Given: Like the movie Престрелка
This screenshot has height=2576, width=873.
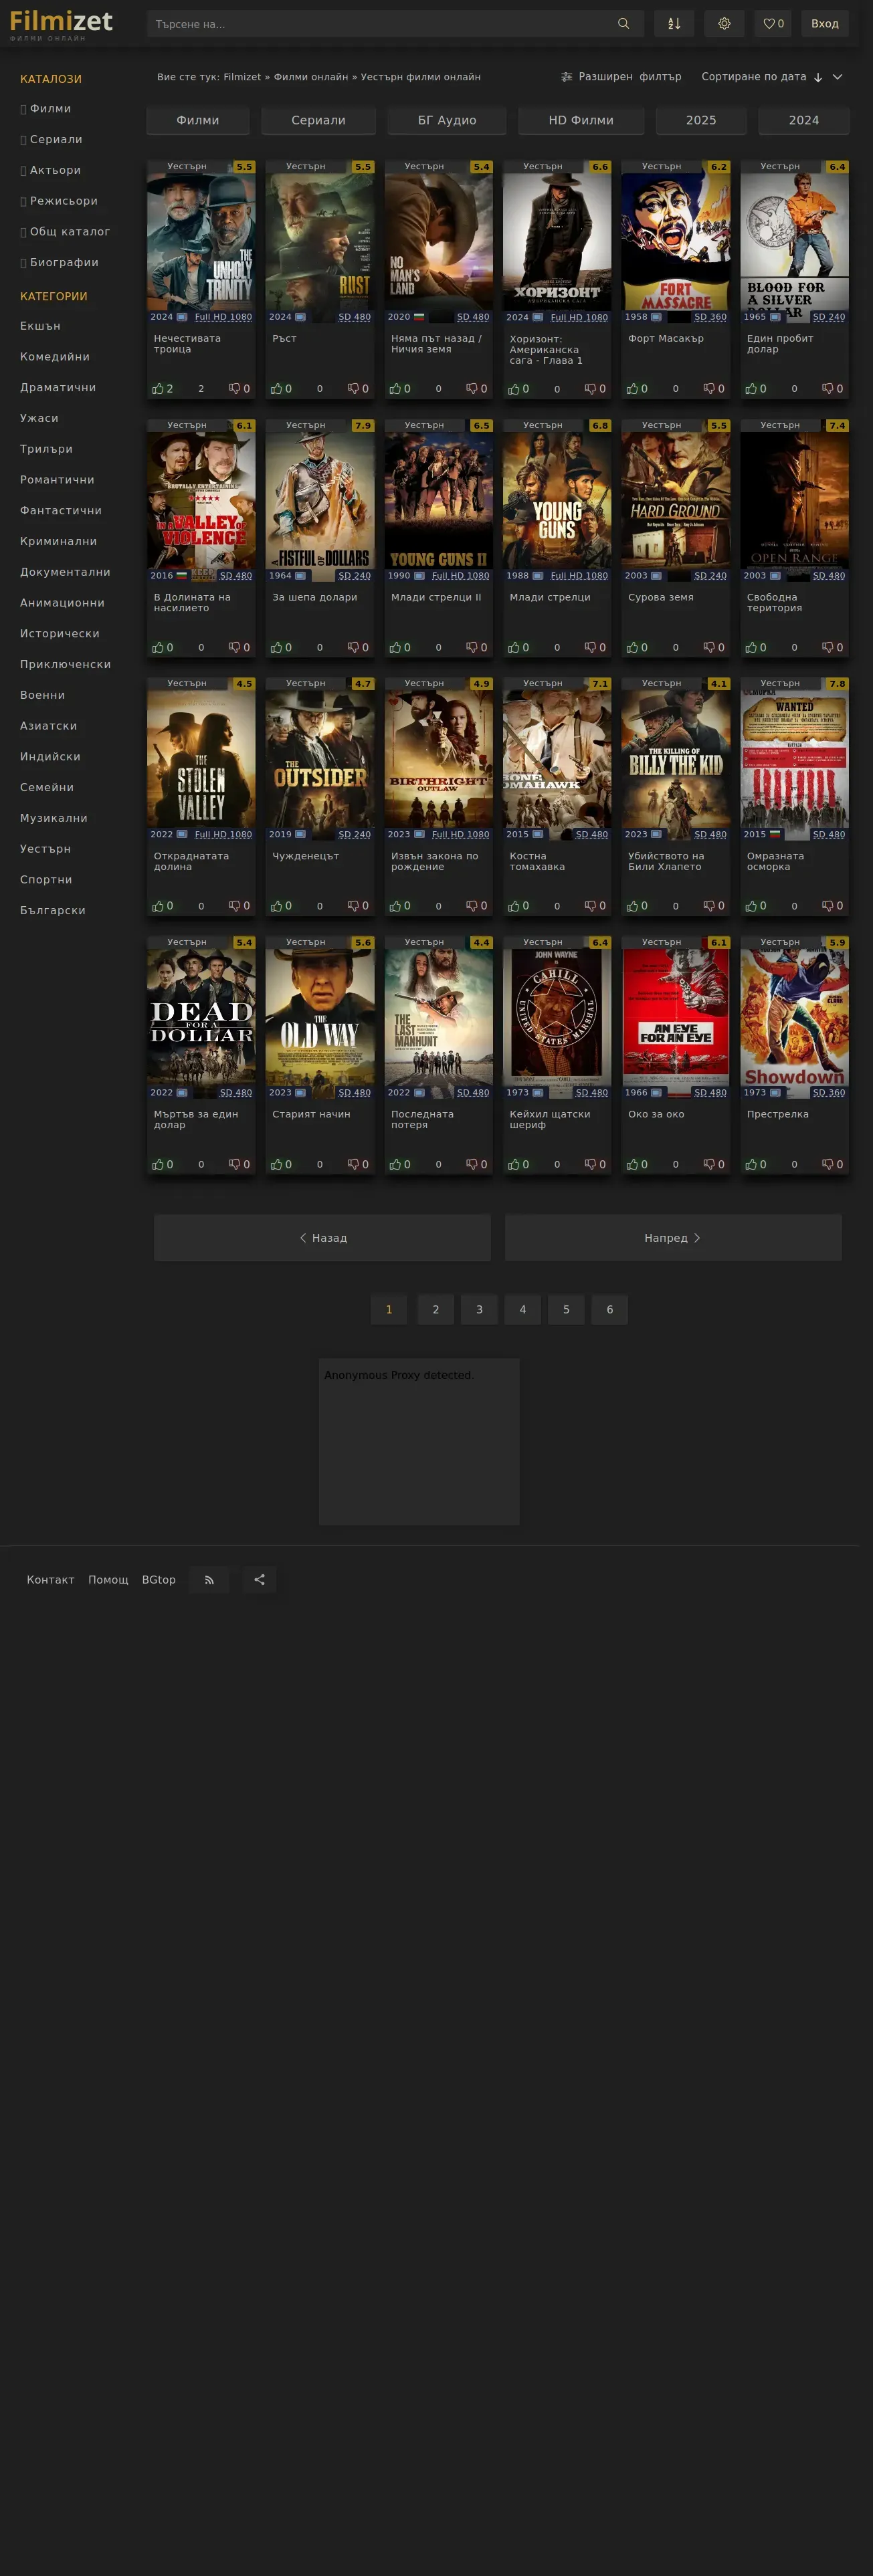Looking at the screenshot, I should [756, 1165].
